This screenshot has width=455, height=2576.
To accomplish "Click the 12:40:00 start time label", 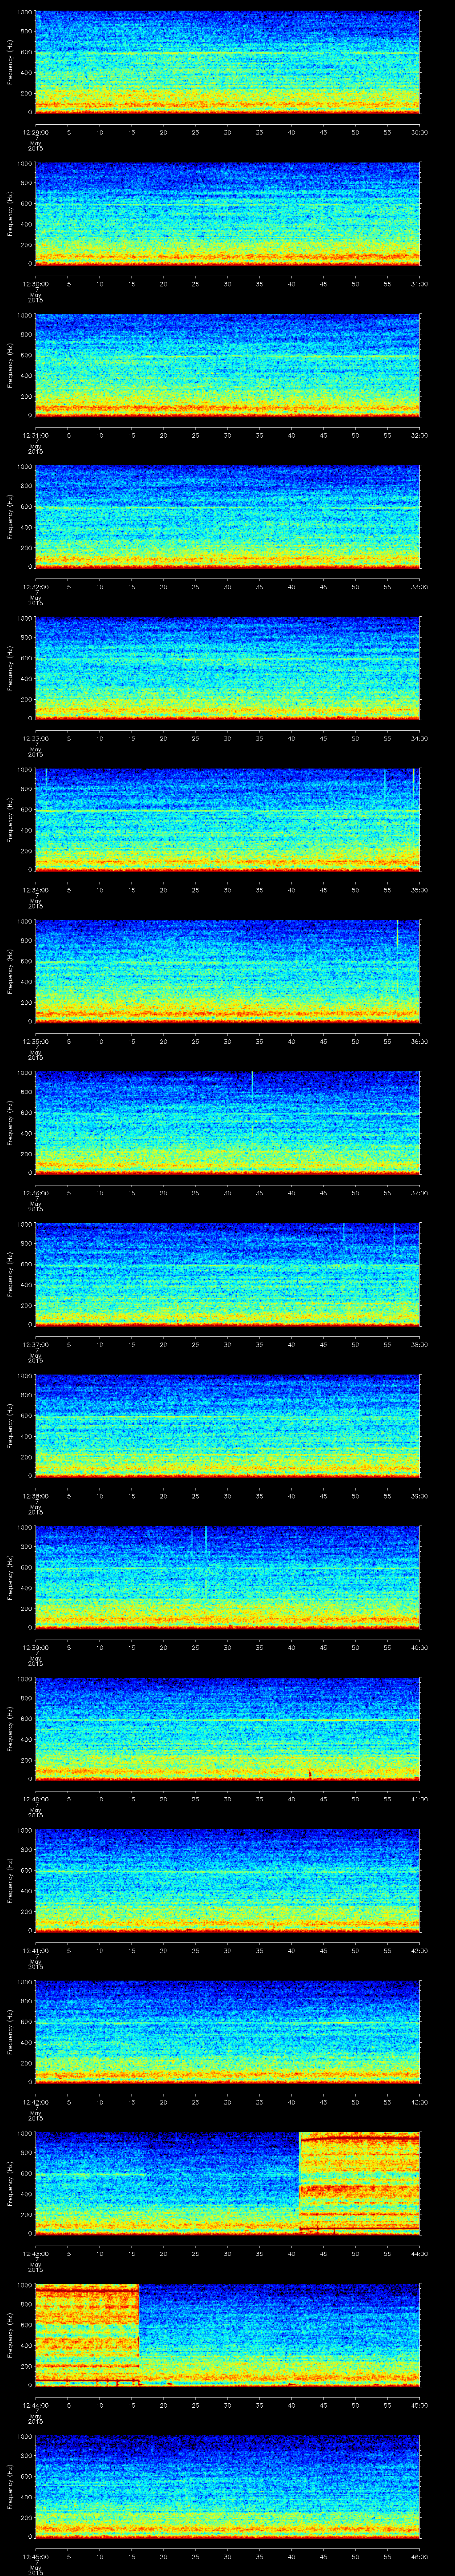I will tap(35, 1799).
